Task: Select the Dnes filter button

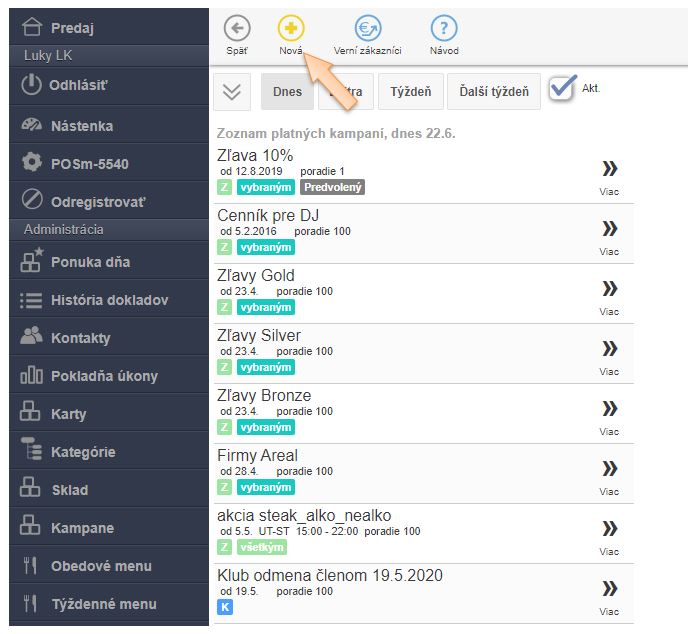Action: point(287,92)
